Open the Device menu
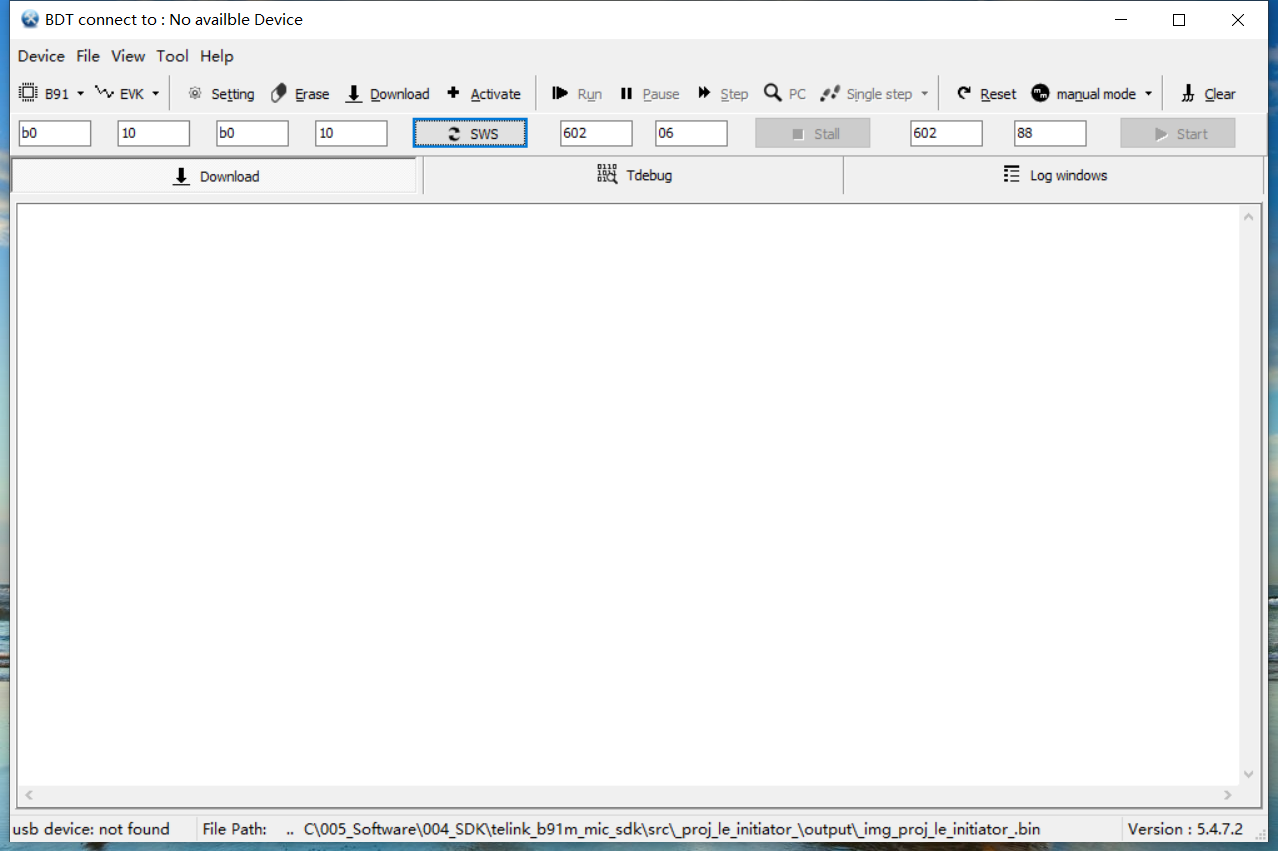 (x=40, y=56)
